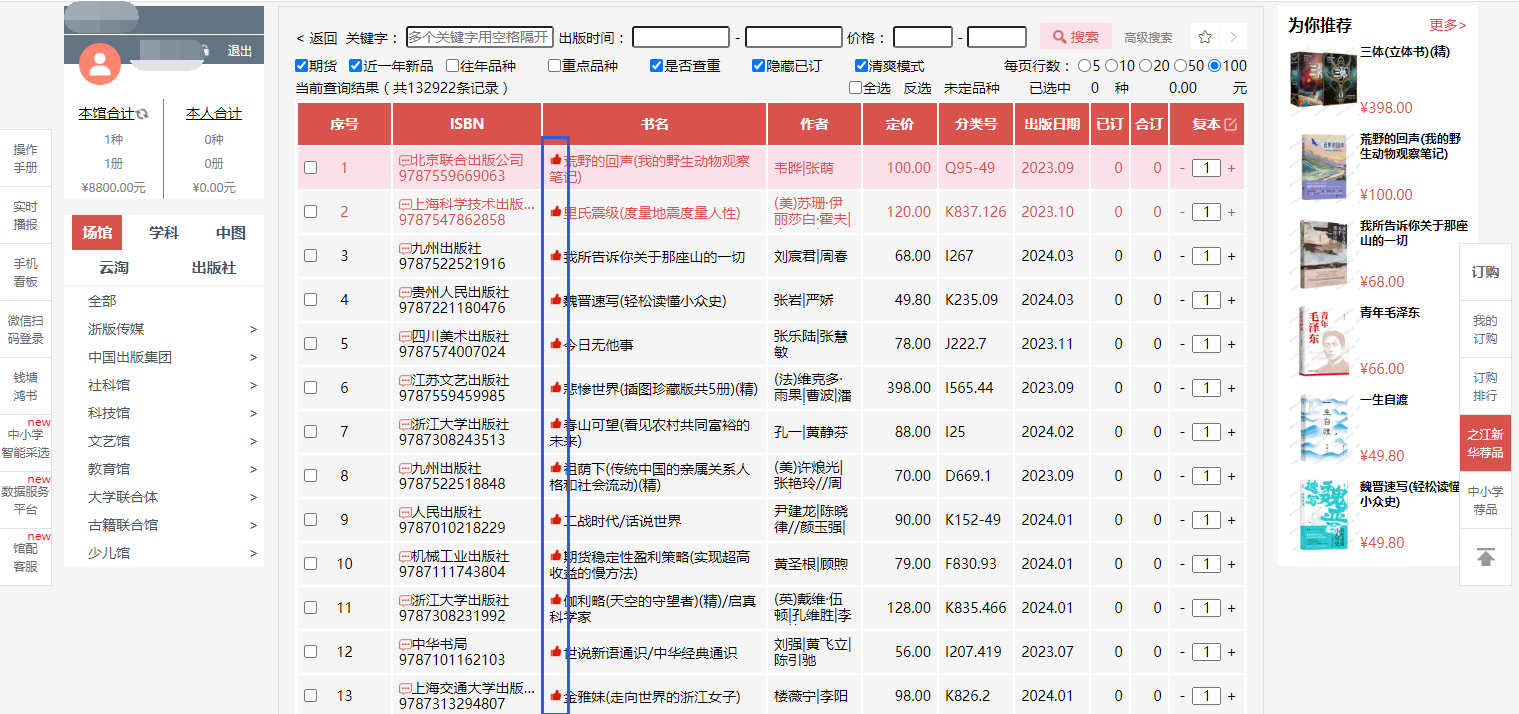1519x714 pixels.
Task: Enable the 重点品种 checkbox
Action: click(x=554, y=66)
